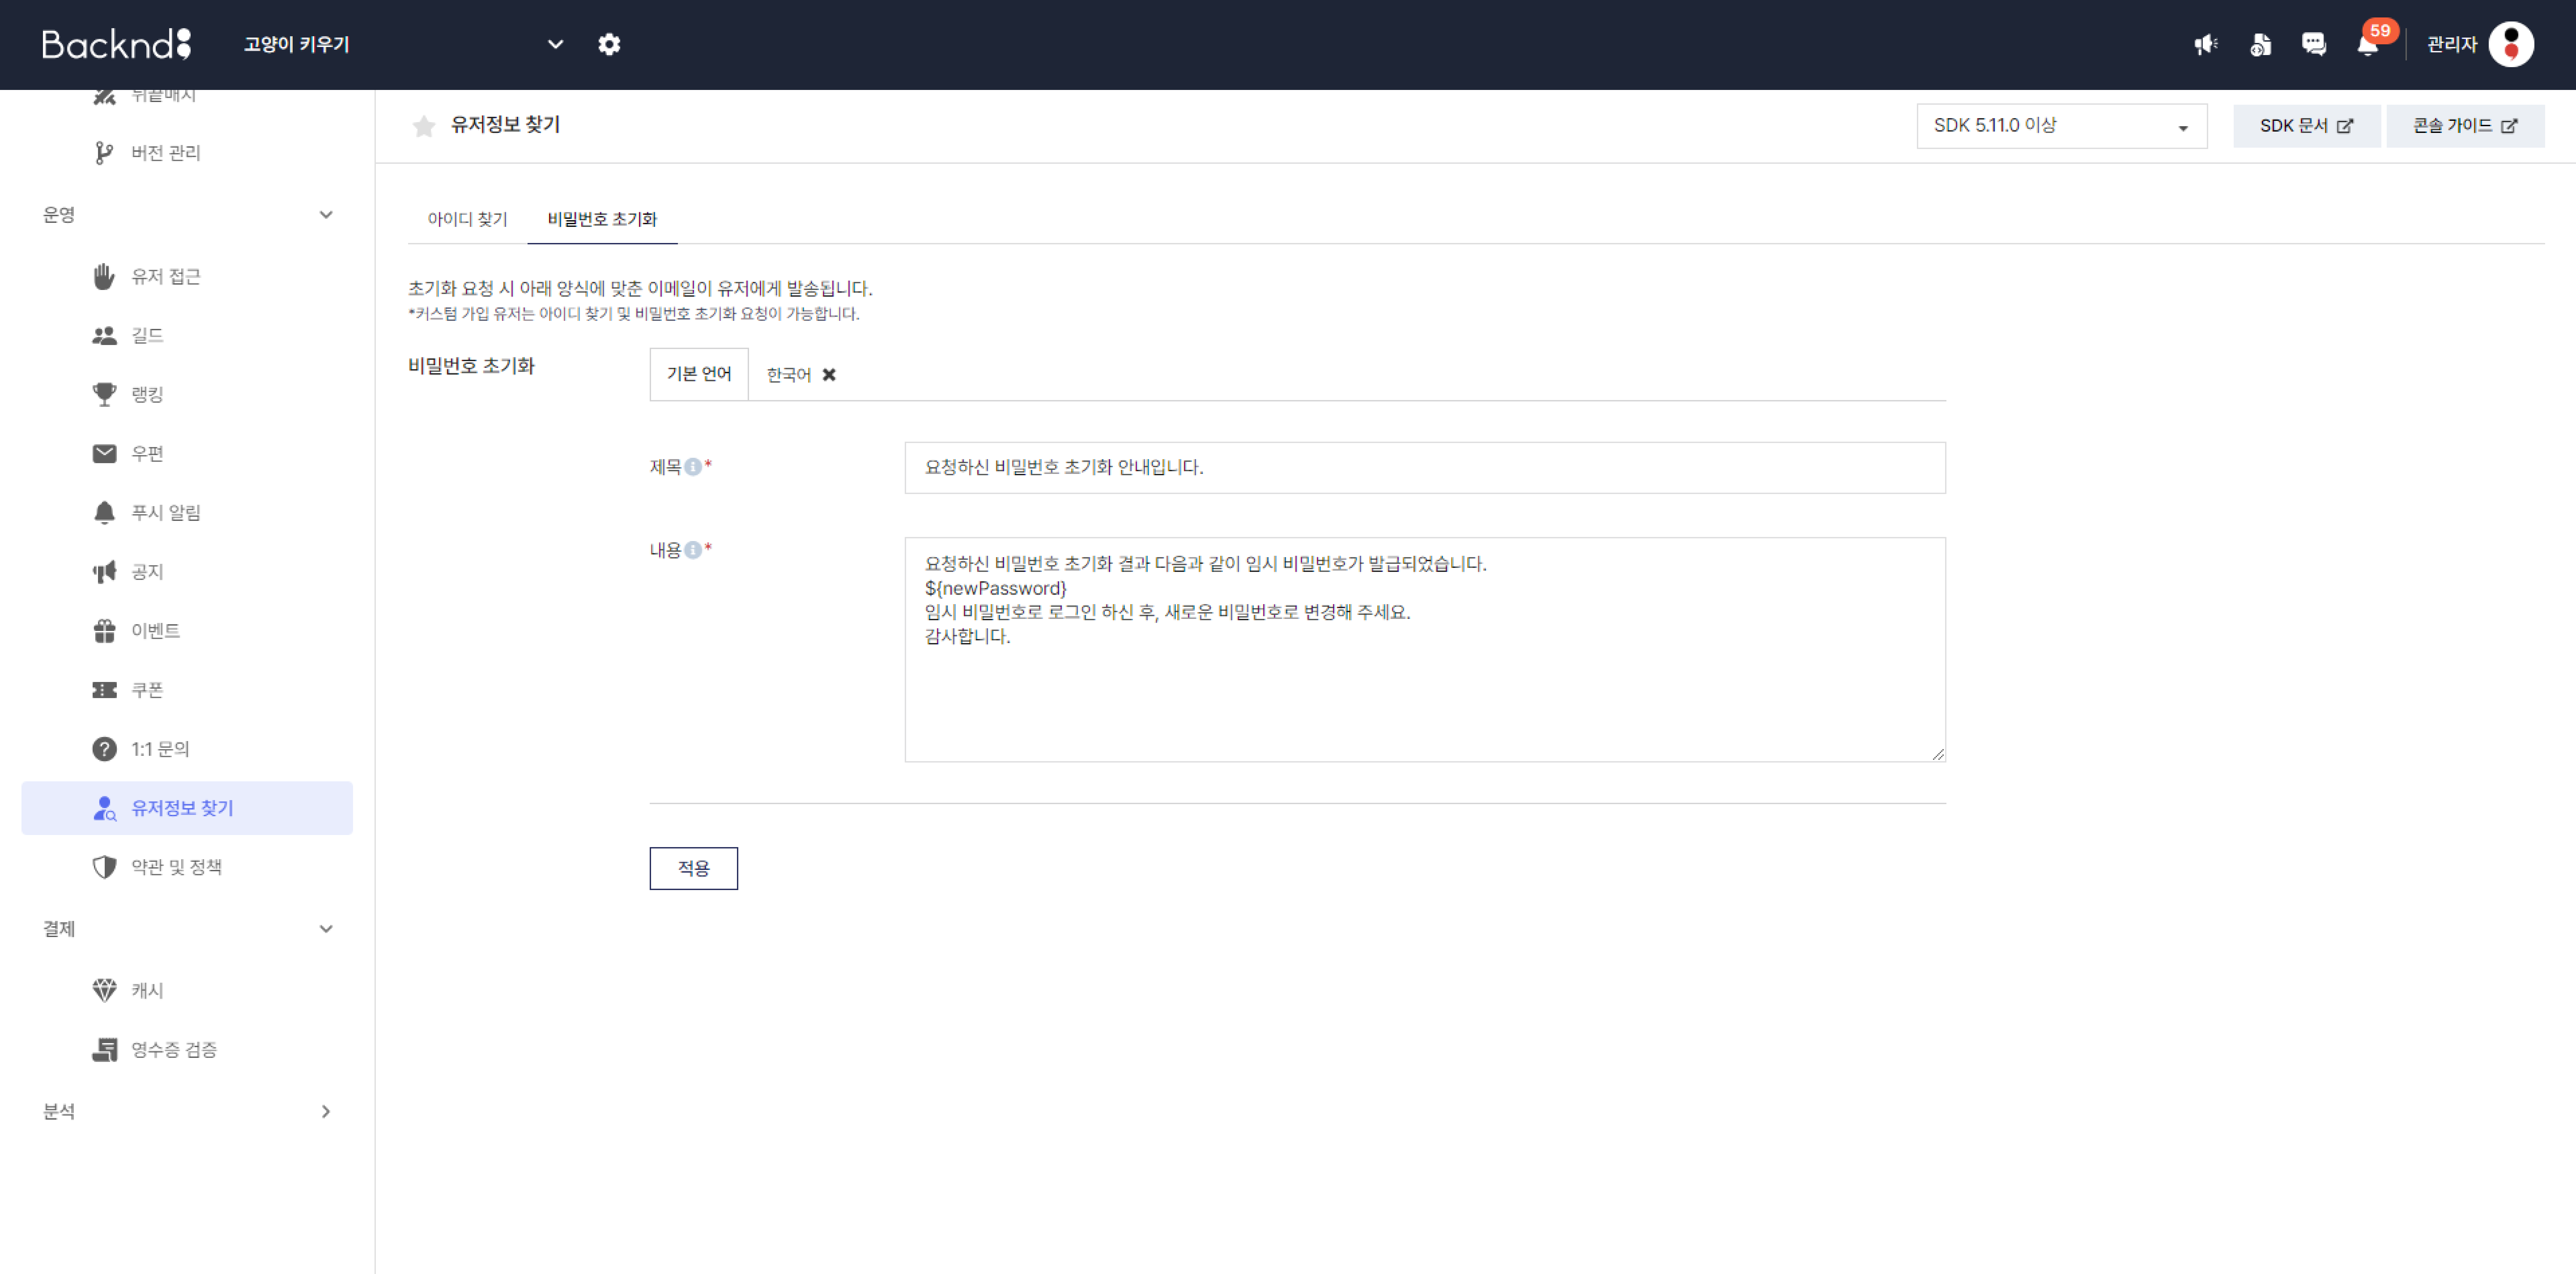Click the 관리자 profile avatar
Screen dimensions: 2576x1274
point(2510,44)
